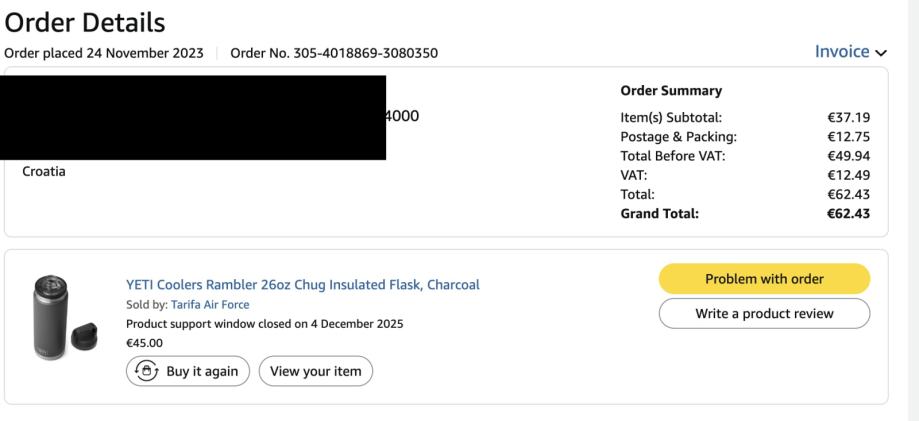Click the Product support window closed notice
919x421 pixels.
coord(265,324)
